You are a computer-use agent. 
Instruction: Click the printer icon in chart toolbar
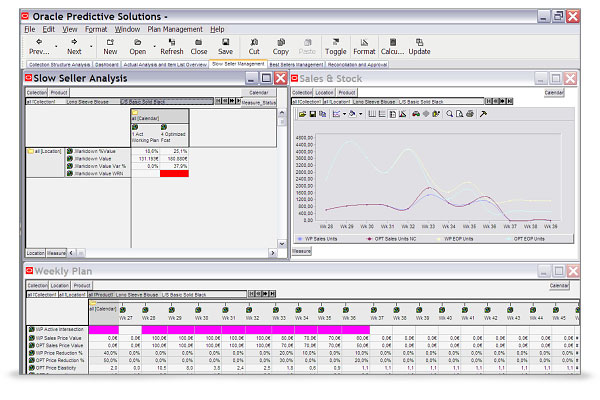pos(470,114)
